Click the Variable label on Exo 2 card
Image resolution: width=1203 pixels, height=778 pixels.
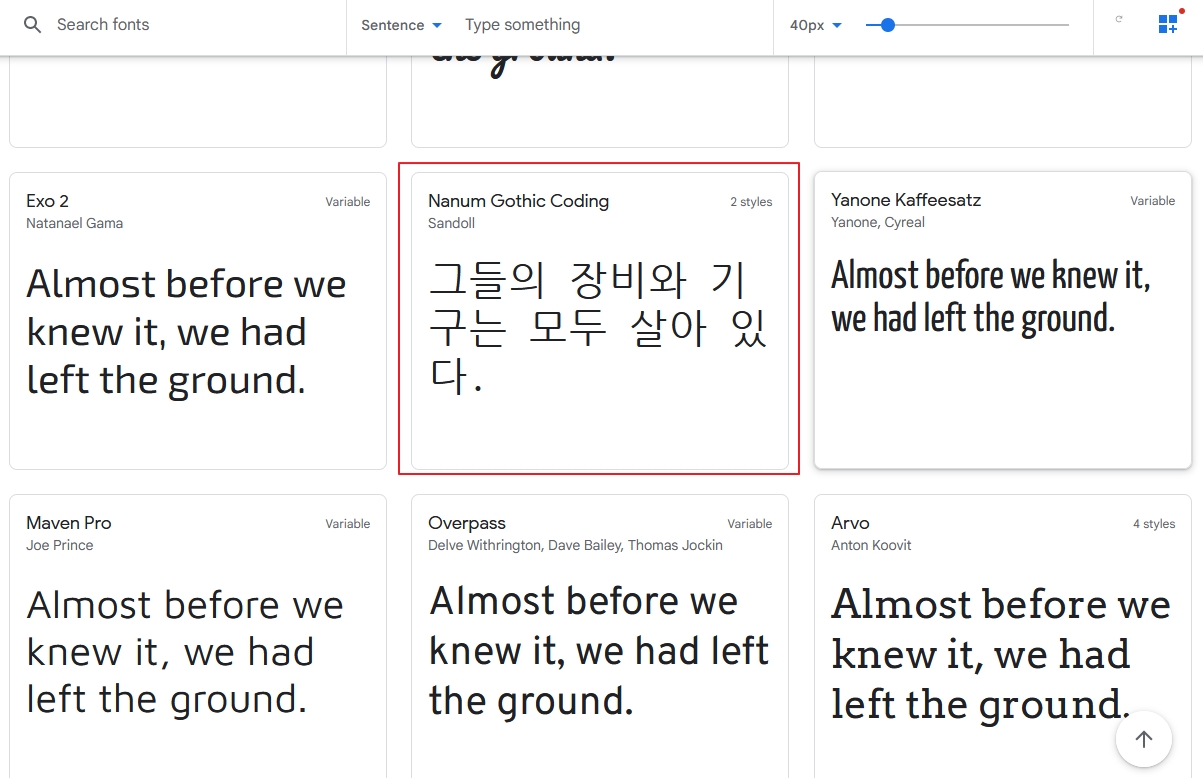click(x=348, y=202)
